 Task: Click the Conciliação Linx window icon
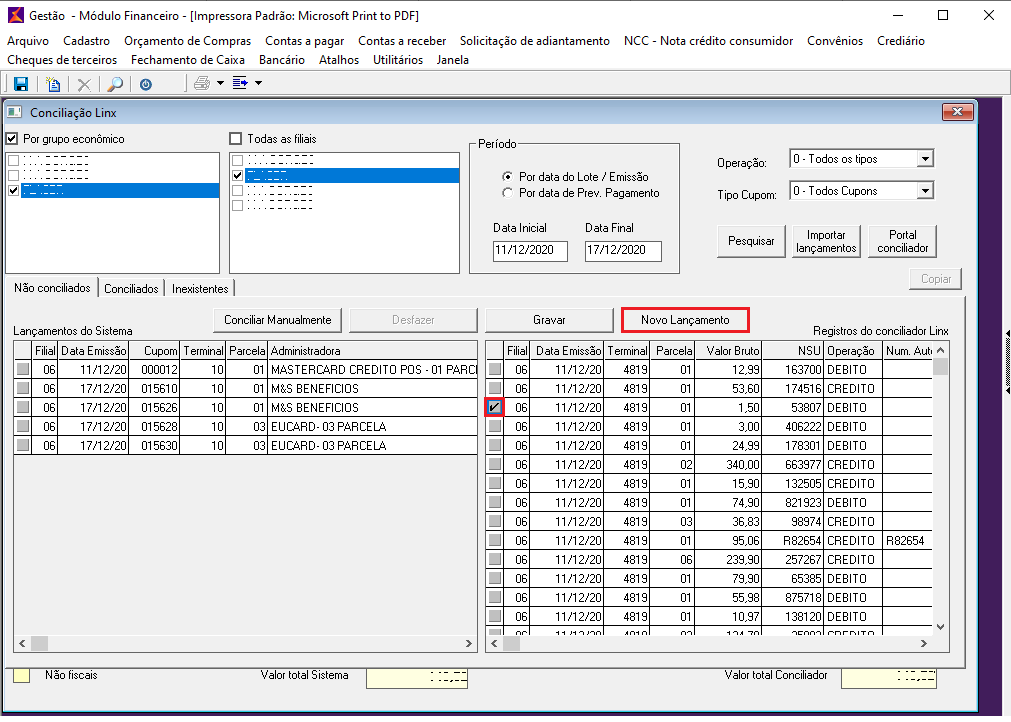coord(15,112)
